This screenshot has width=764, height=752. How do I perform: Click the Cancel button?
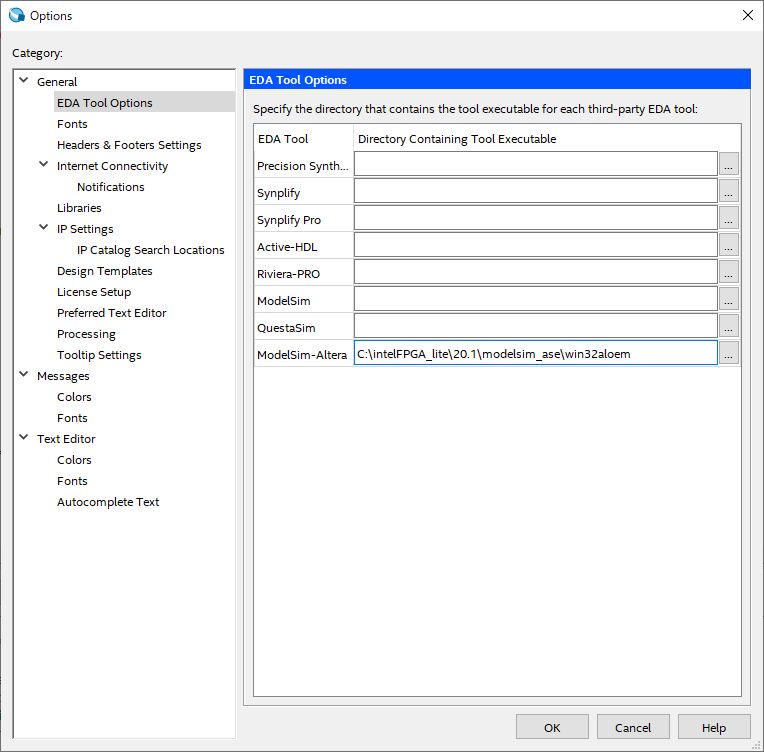(633, 728)
